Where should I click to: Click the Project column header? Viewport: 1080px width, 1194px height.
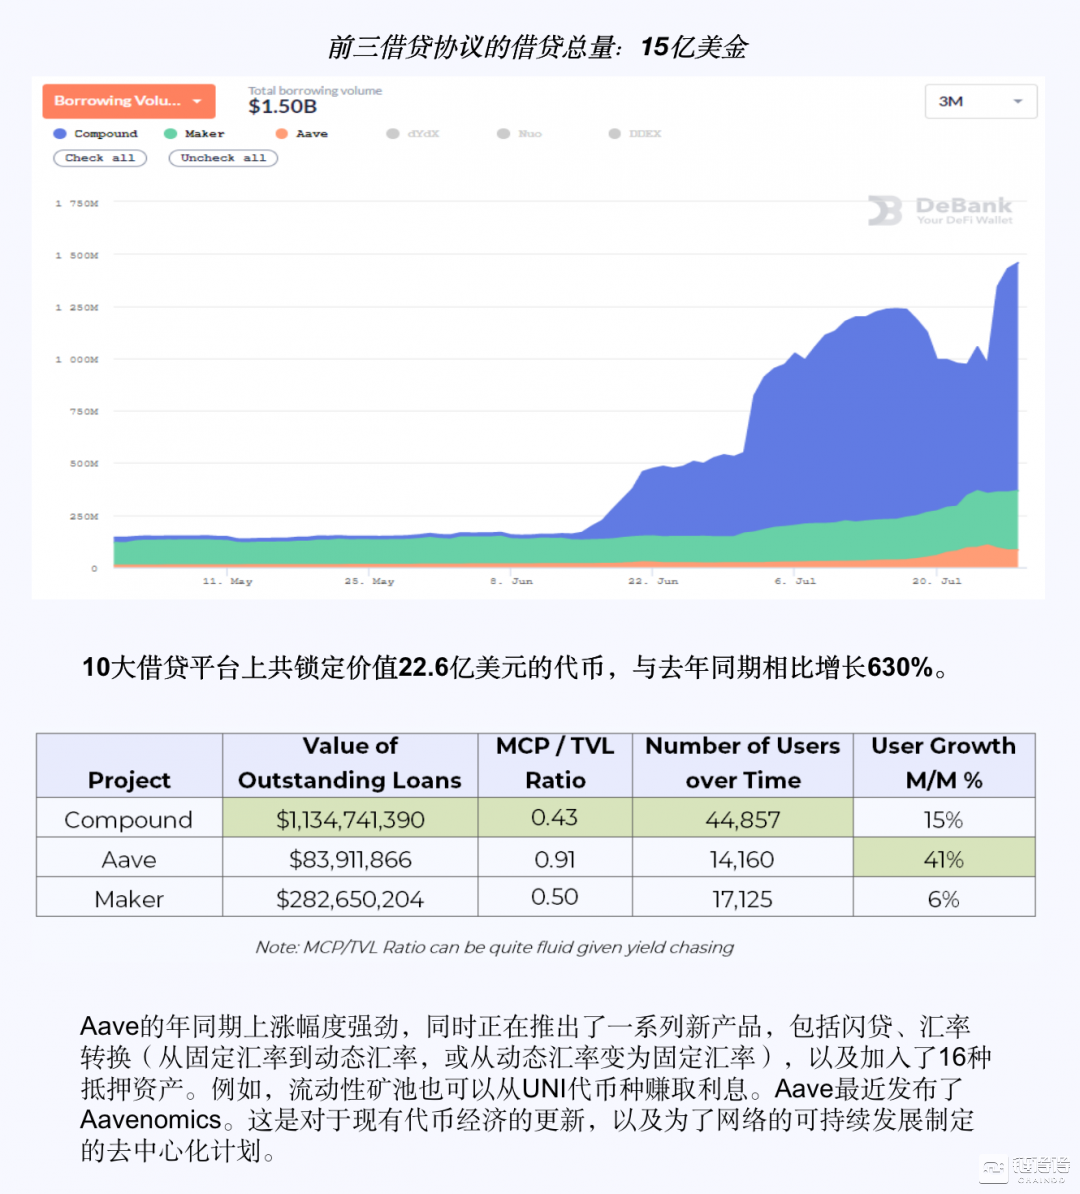(129, 765)
